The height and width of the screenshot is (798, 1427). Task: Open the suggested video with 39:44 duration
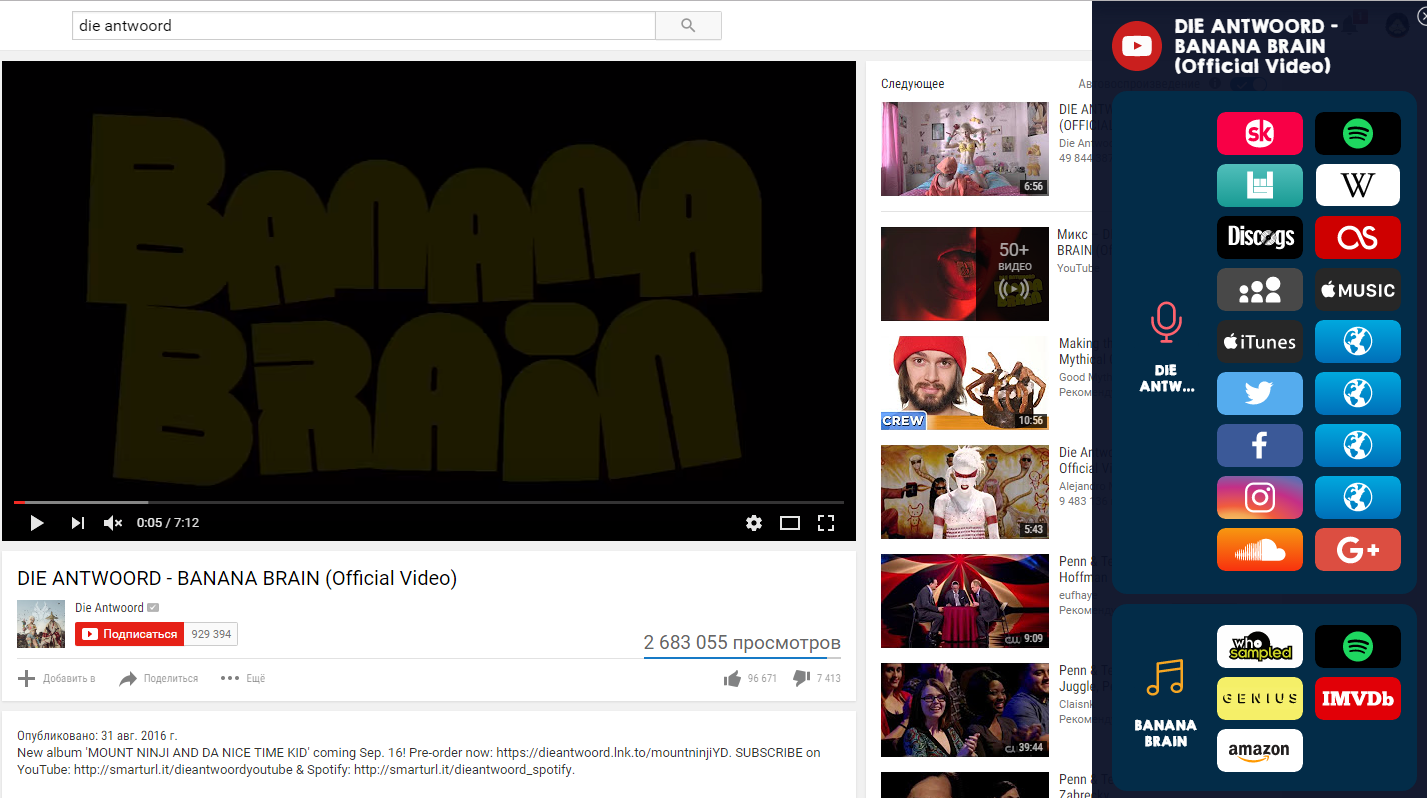pos(965,710)
